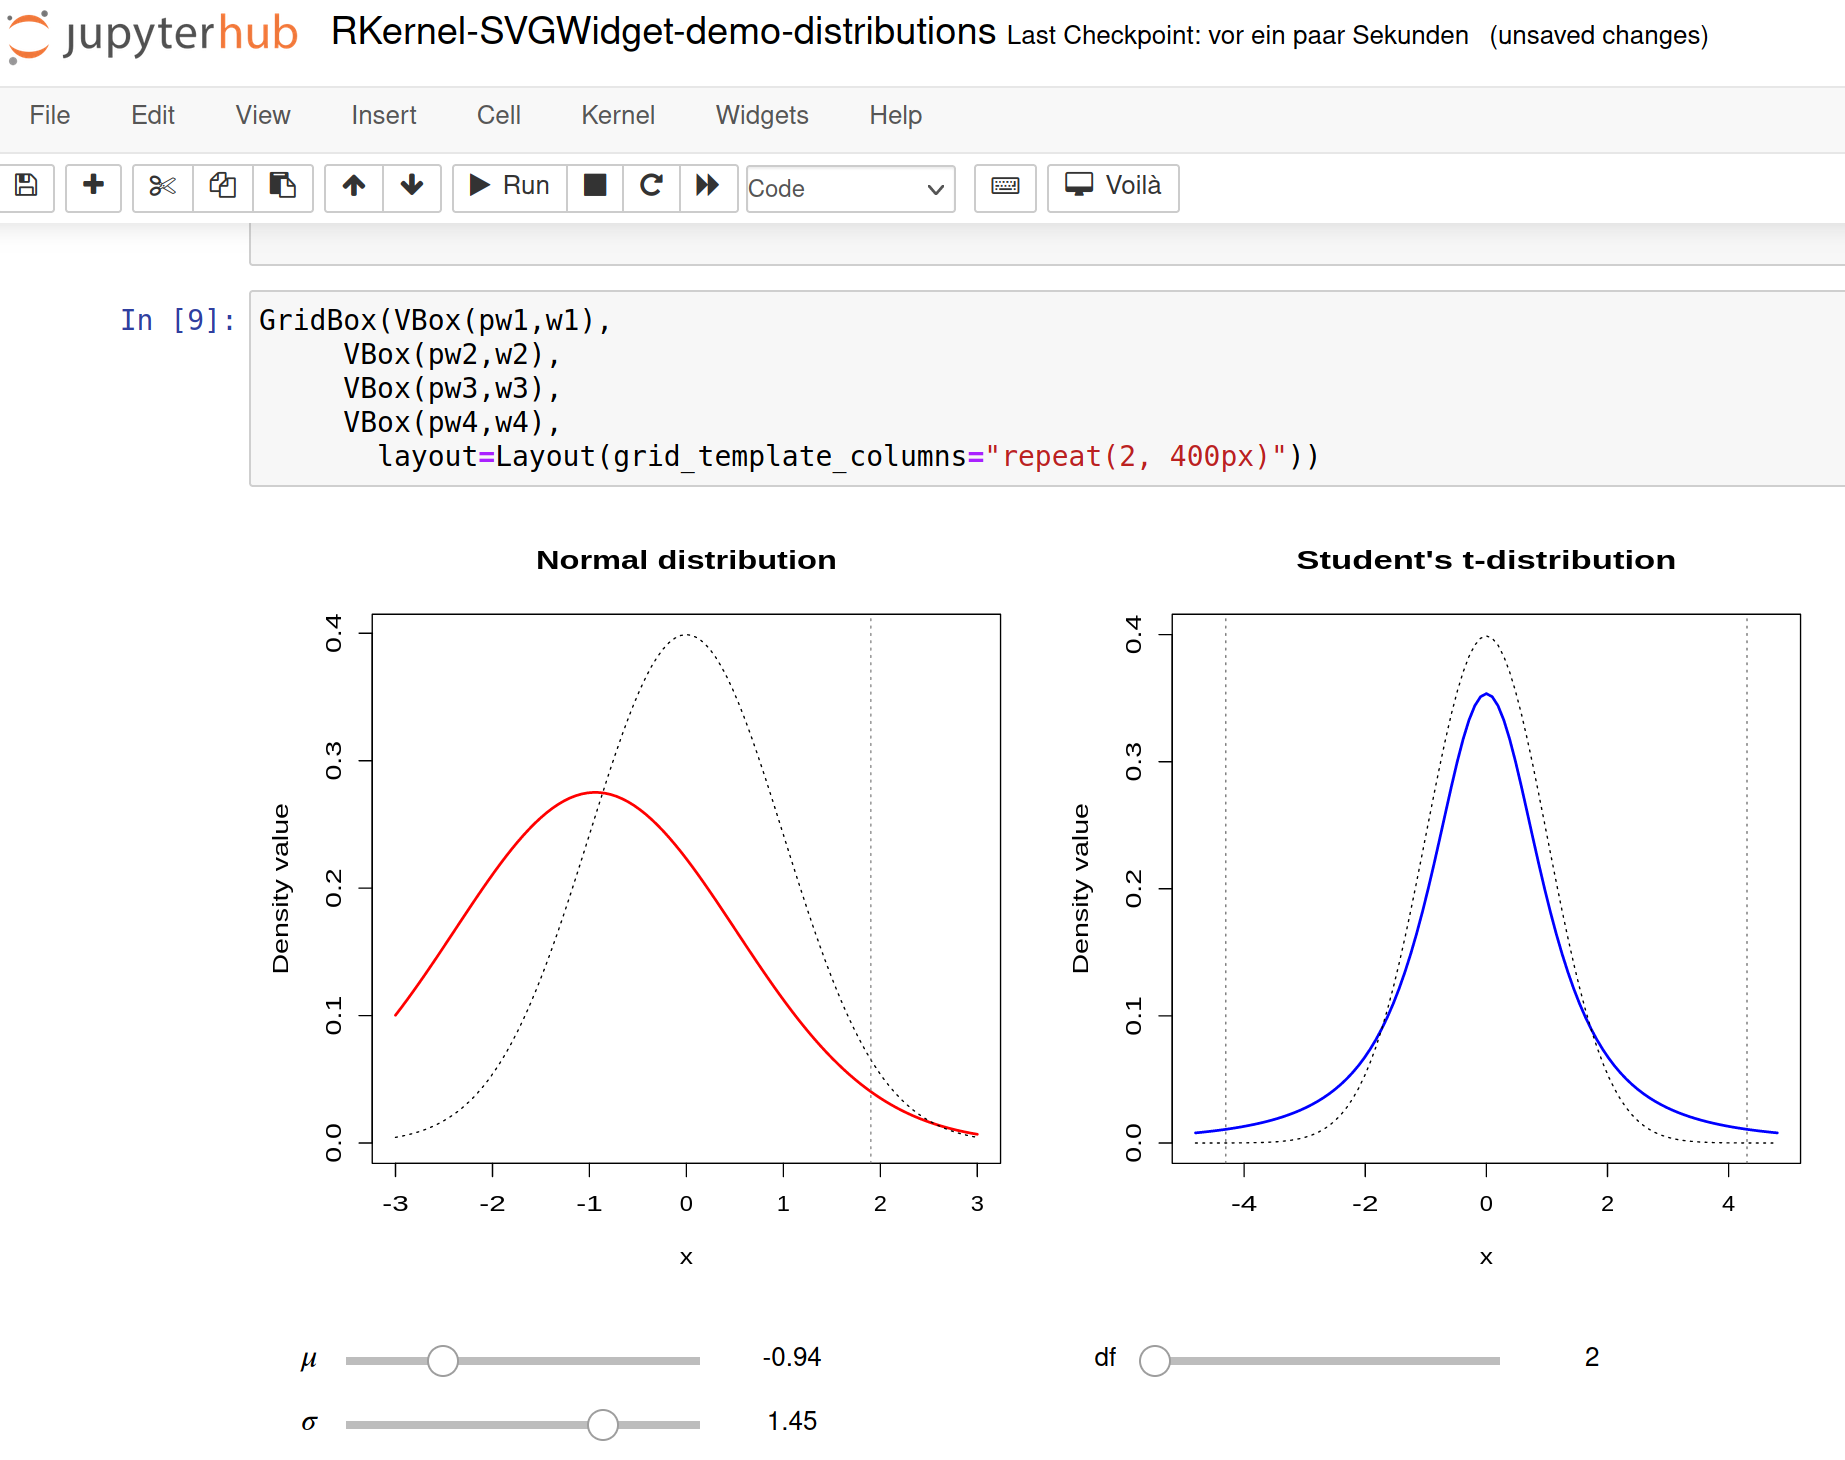This screenshot has width=1845, height=1460.
Task: Copy selected cells icon
Action: 222,187
